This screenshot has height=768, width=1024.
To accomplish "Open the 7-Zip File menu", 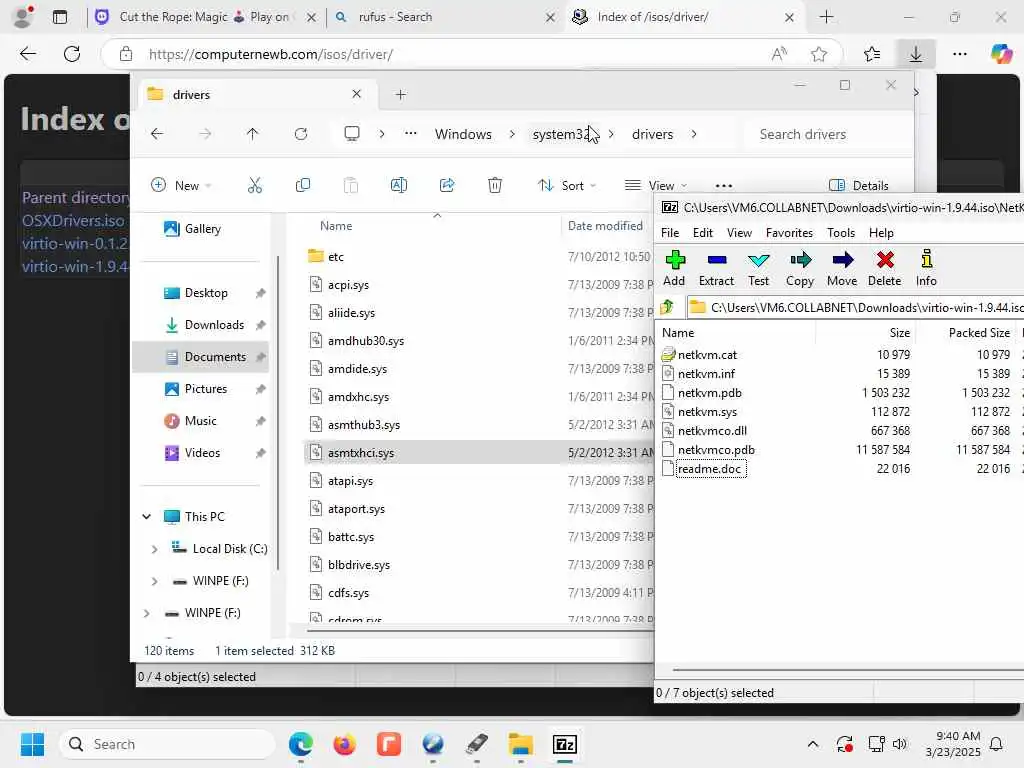I will (669, 232).
